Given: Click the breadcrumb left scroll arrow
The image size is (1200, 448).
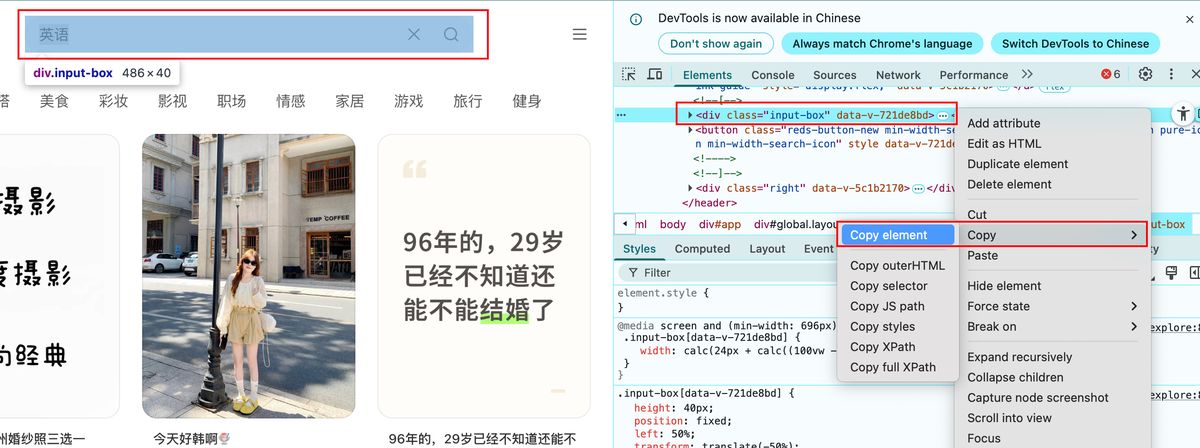Looking at the screenshot, I should (625, 224).
